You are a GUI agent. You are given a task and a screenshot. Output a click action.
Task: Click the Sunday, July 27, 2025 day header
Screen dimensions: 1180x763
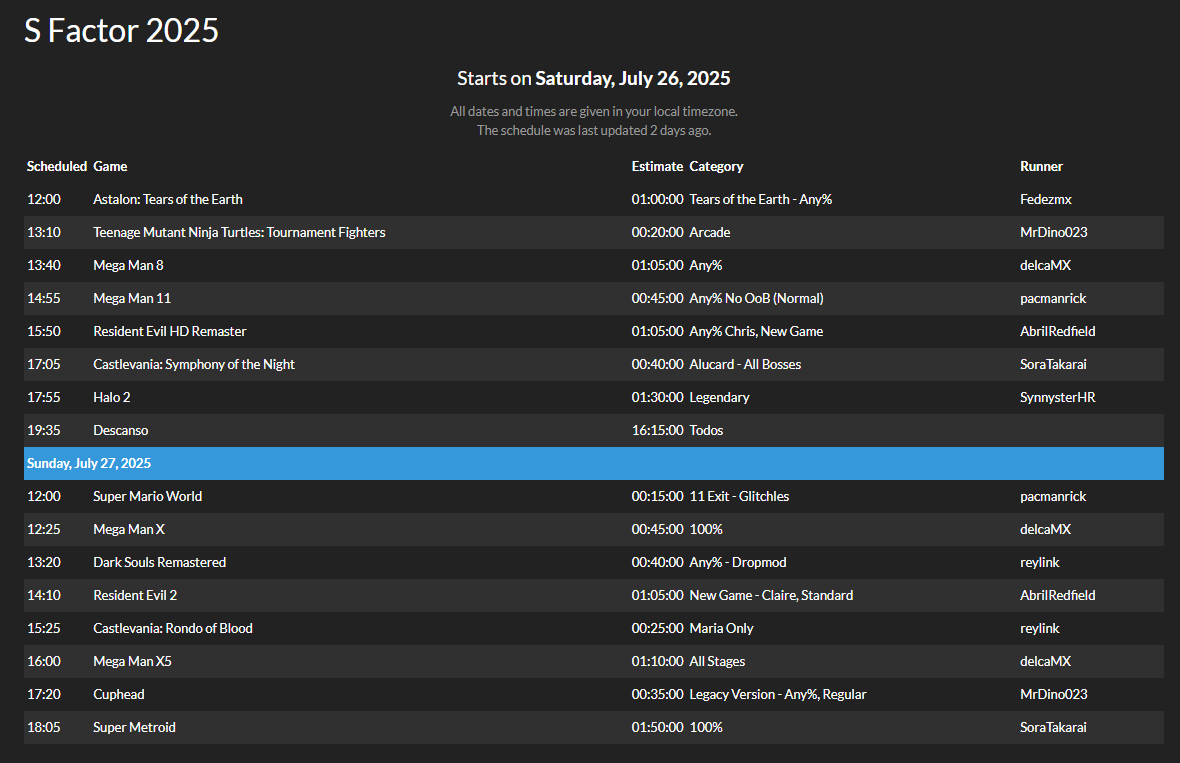(x=594, y=464)
